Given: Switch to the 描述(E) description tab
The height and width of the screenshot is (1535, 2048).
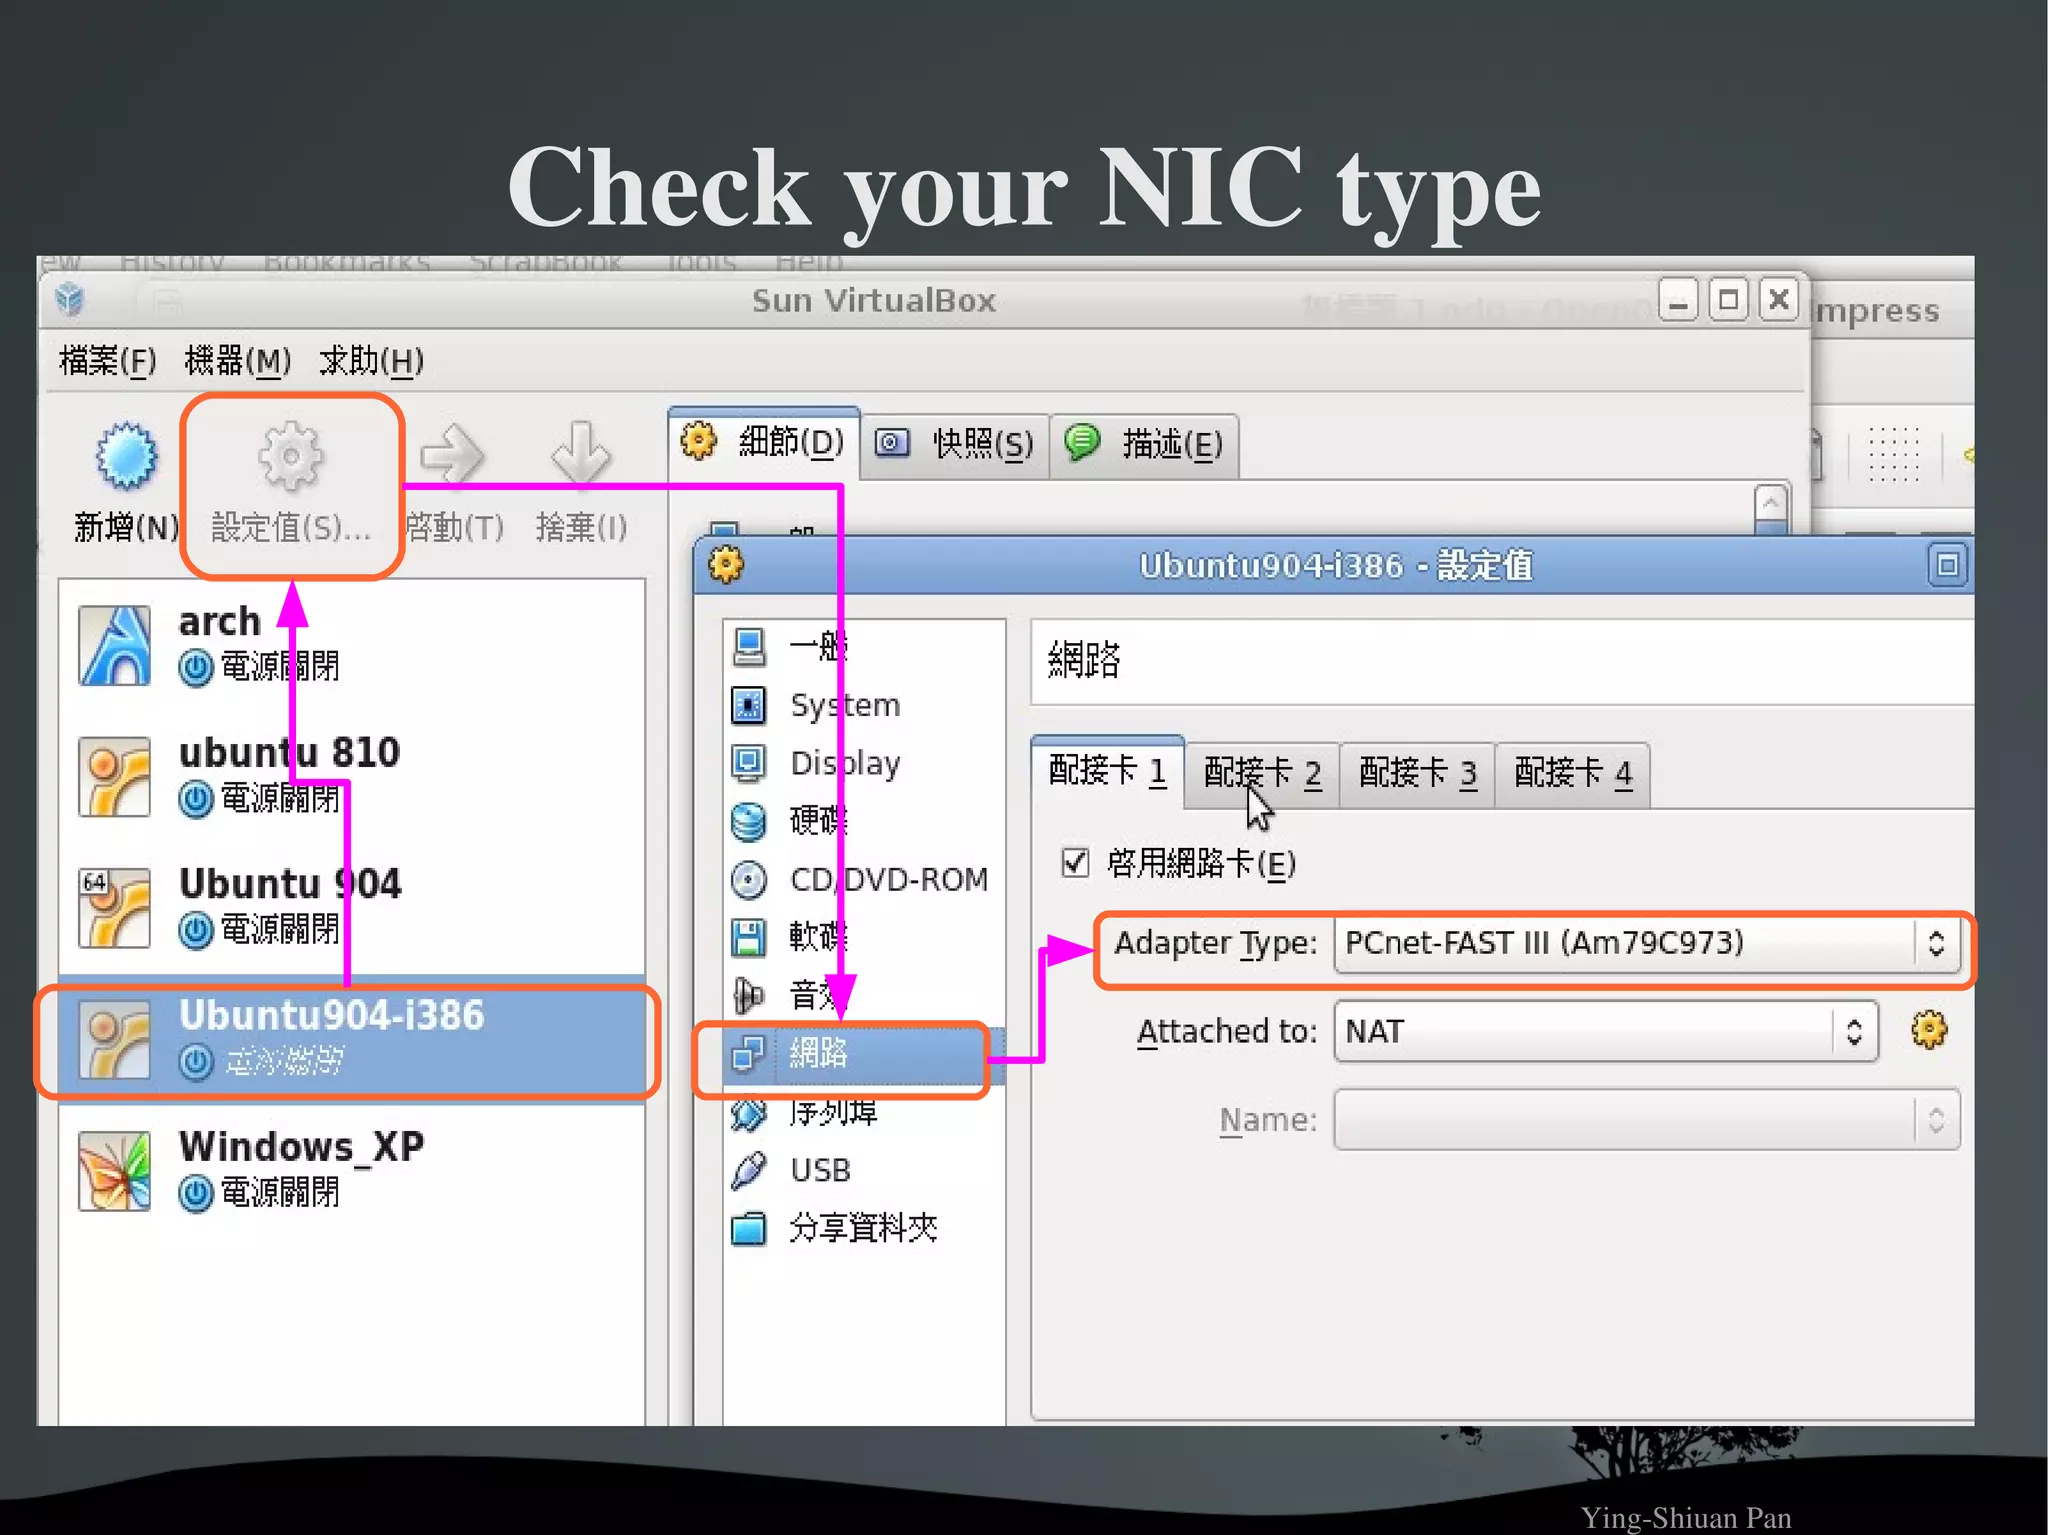Looking at the screenshot, I should pos(1144,444).
